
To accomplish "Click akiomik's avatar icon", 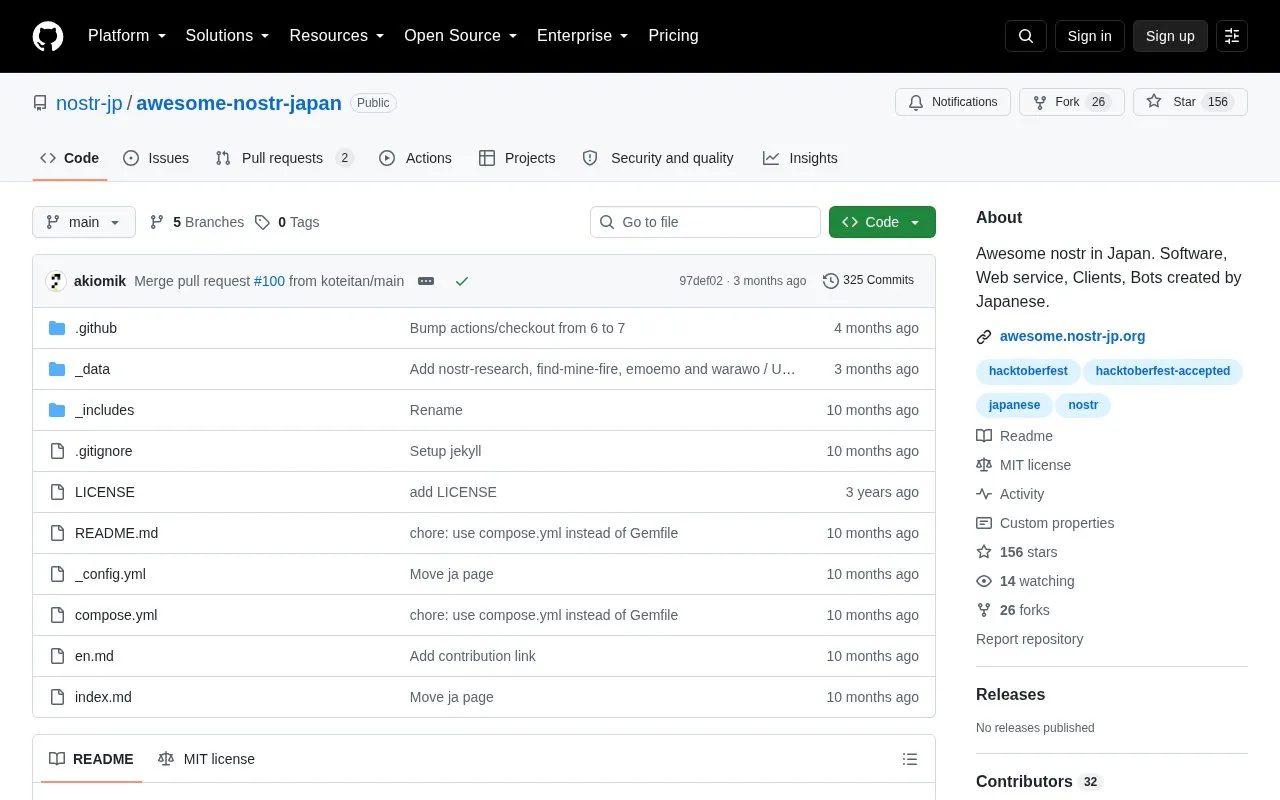I will 56,281.
